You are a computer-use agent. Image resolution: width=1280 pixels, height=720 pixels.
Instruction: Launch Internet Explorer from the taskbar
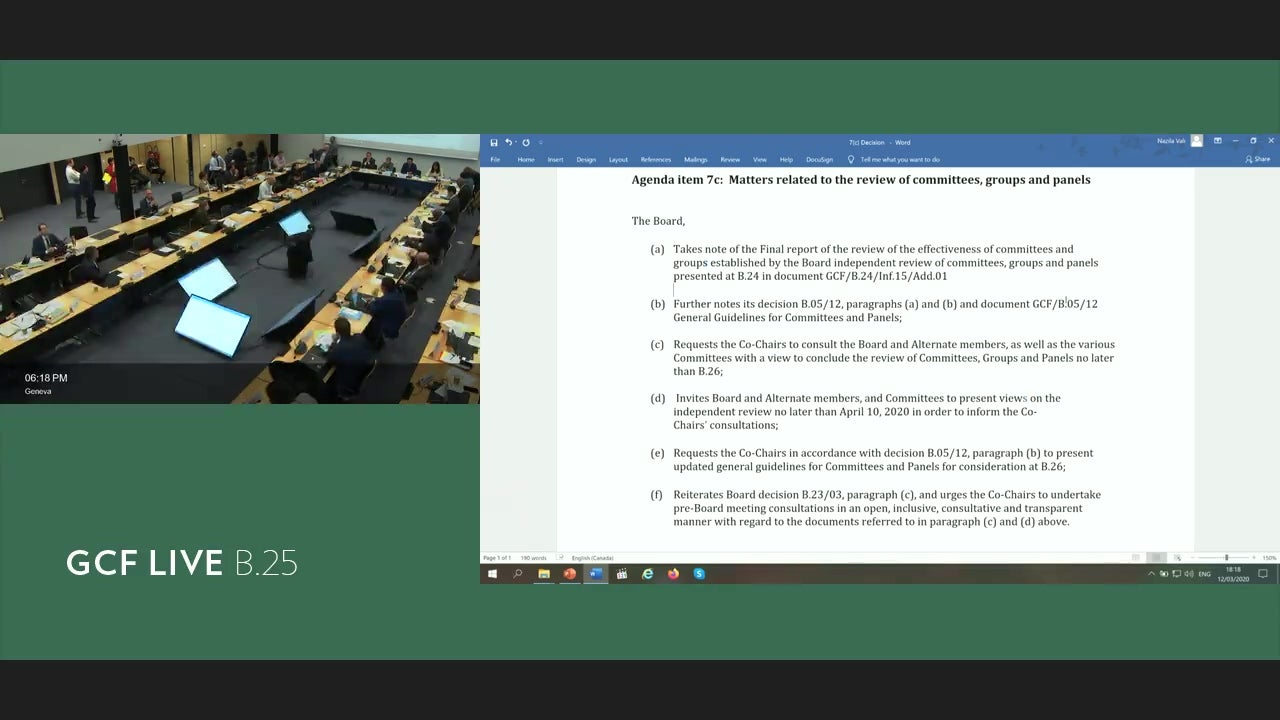[x=648, y=574]
